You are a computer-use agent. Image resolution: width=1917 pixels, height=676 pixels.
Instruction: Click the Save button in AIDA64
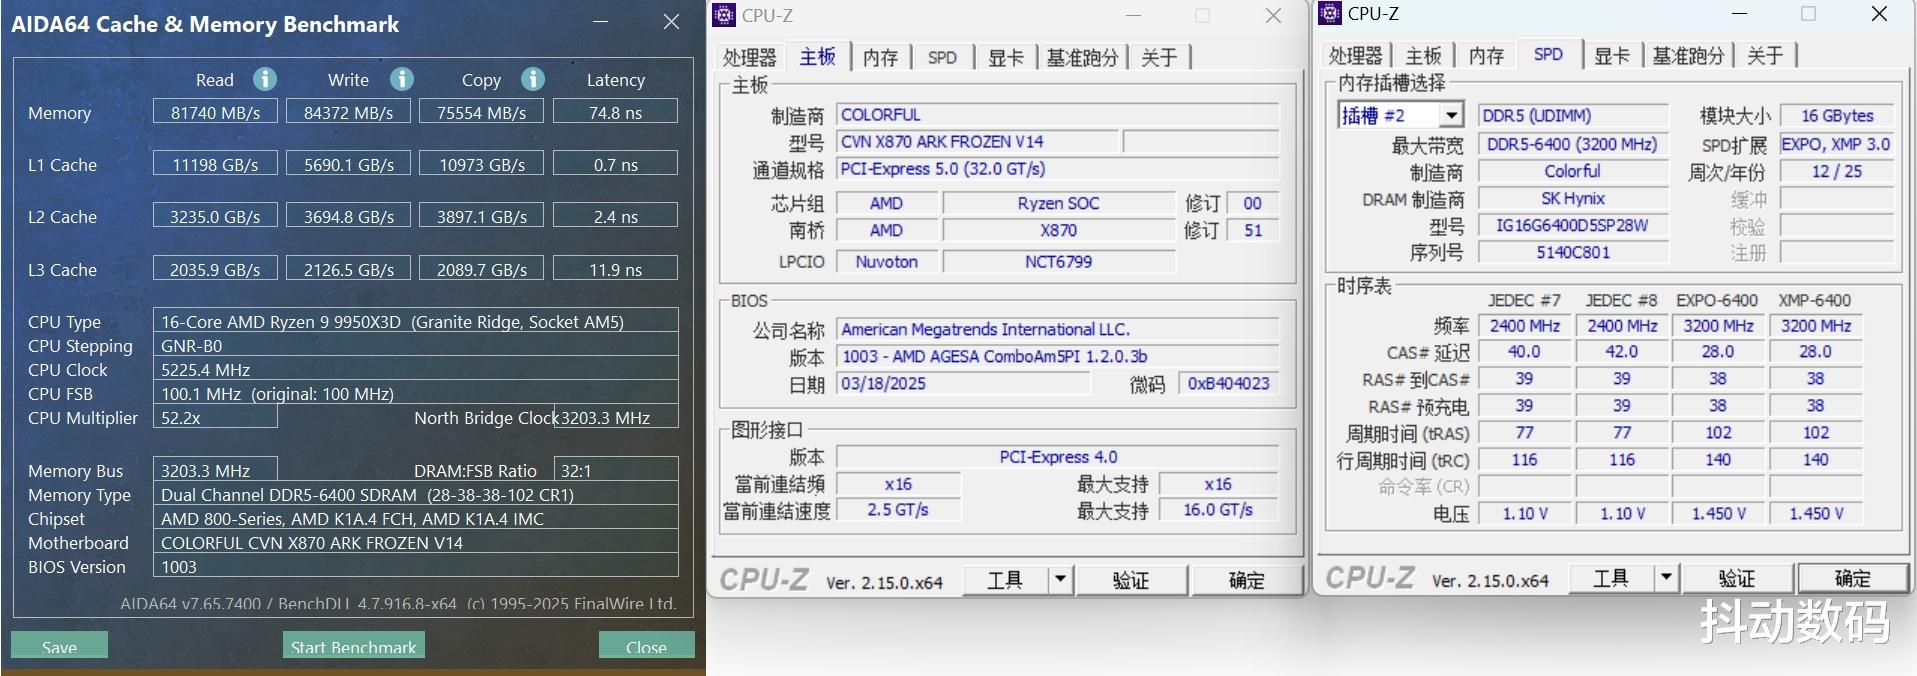[59, 646]
